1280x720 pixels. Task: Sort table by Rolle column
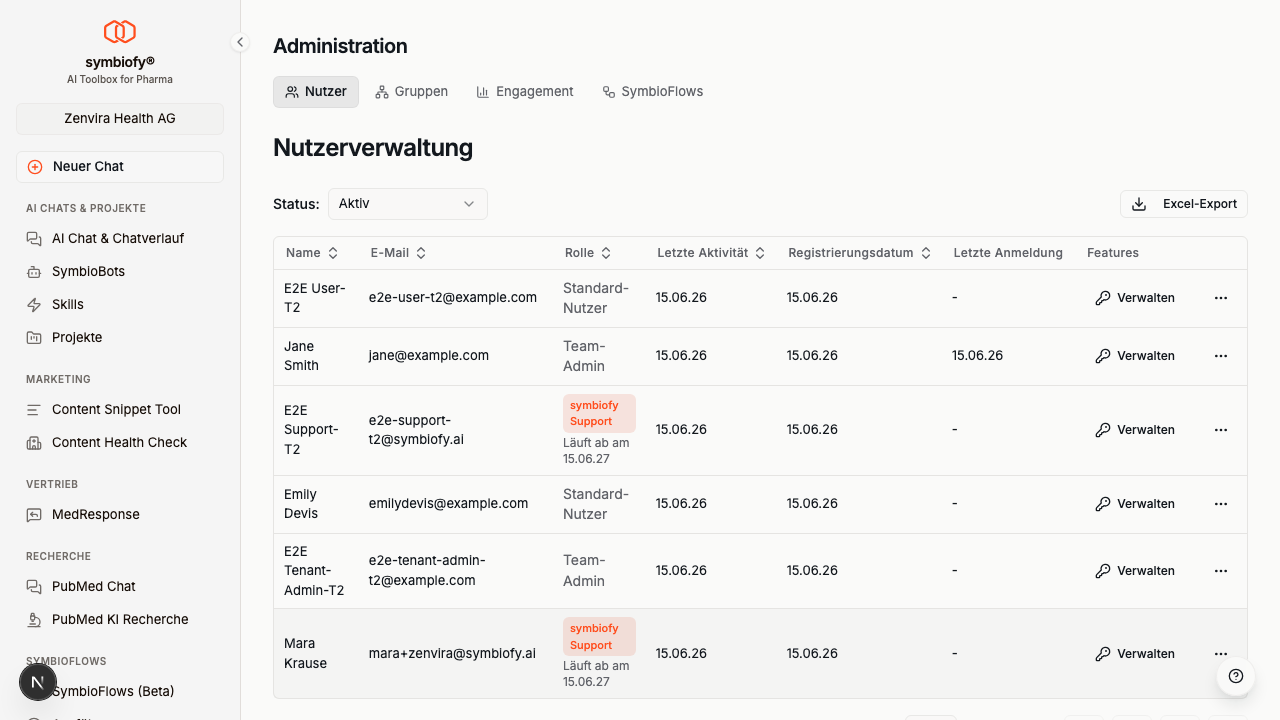588,253
